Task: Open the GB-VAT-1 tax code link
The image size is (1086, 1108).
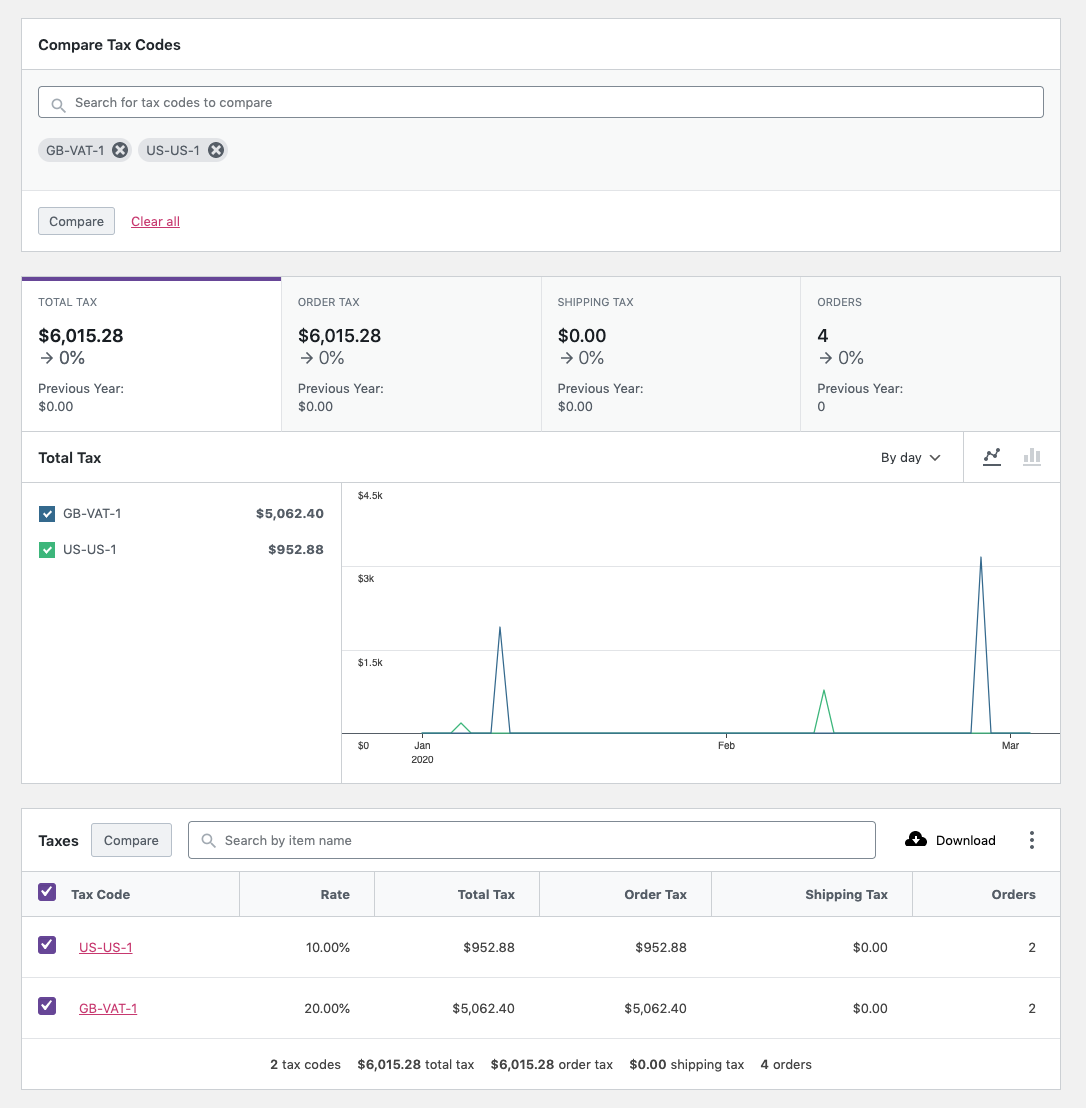Action: tap(108, 1008)
